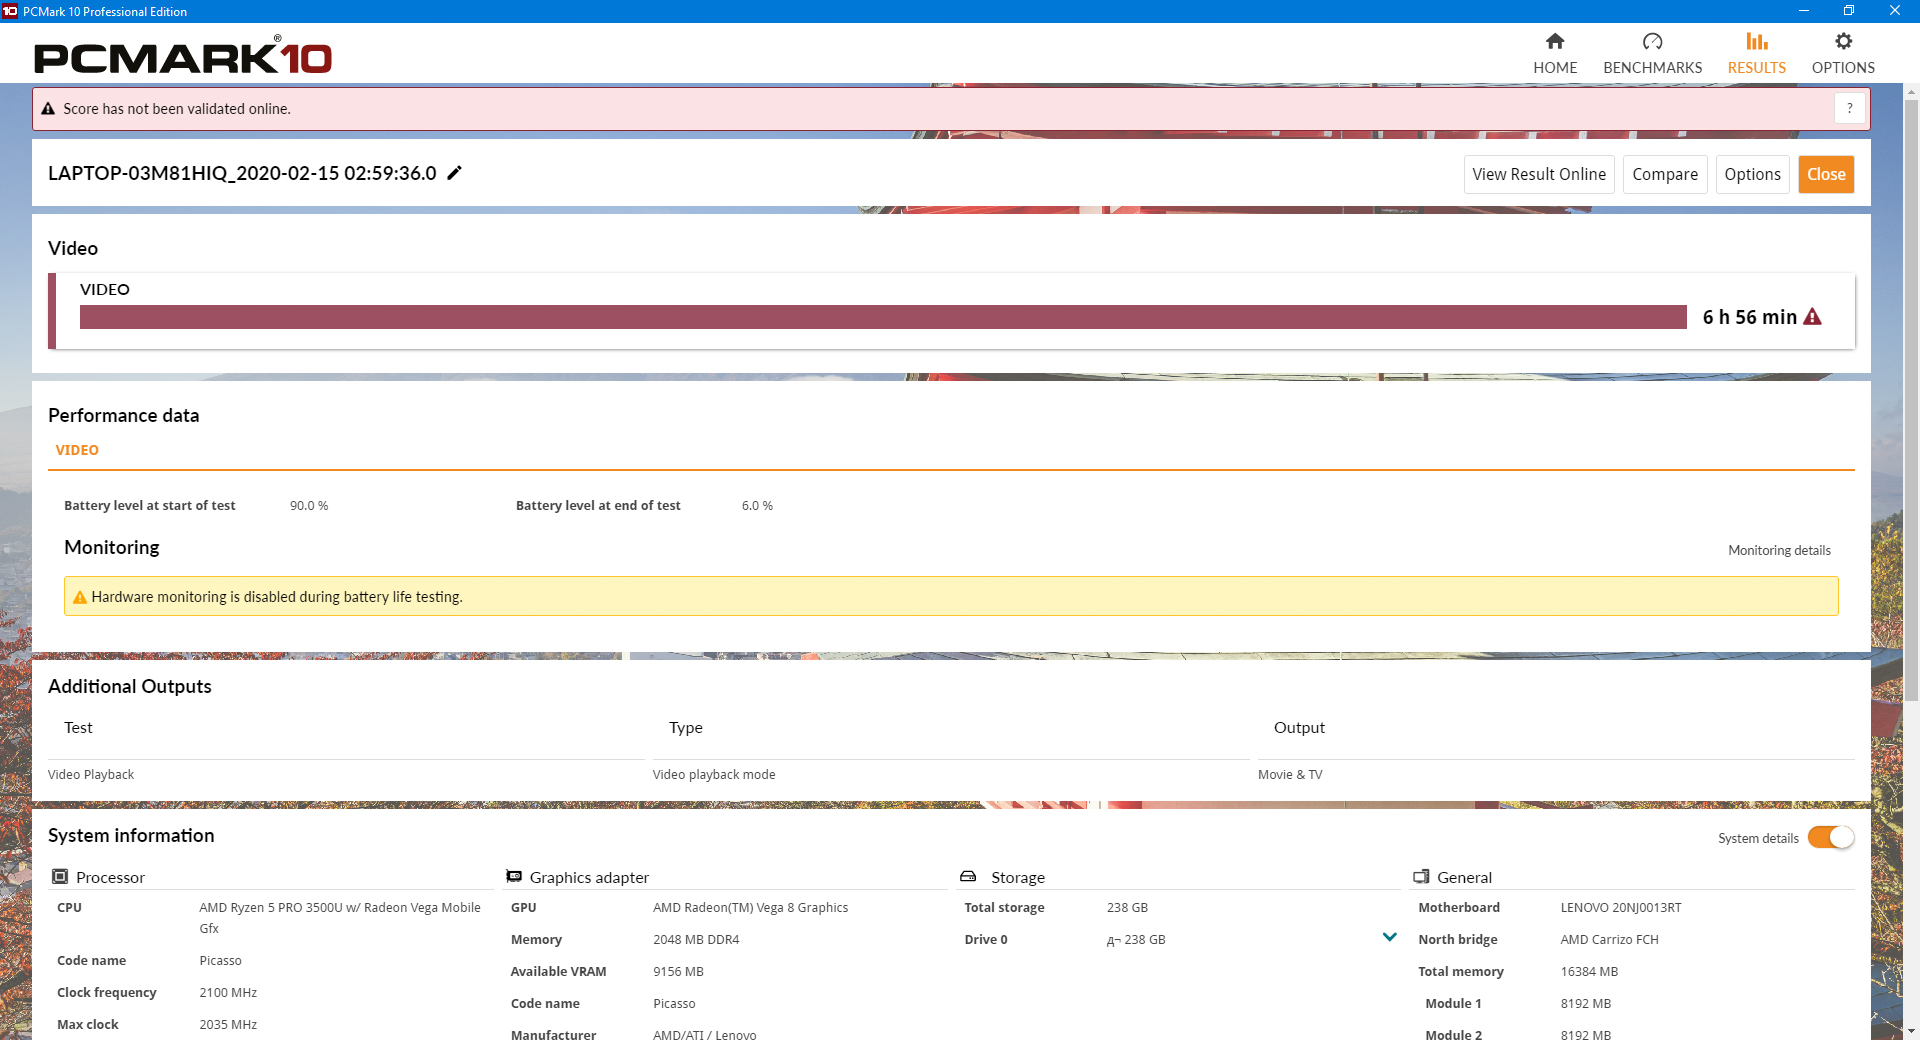Click the Hardware monitoring disabled notice text

pyautogui.click(x=277, y=597)
